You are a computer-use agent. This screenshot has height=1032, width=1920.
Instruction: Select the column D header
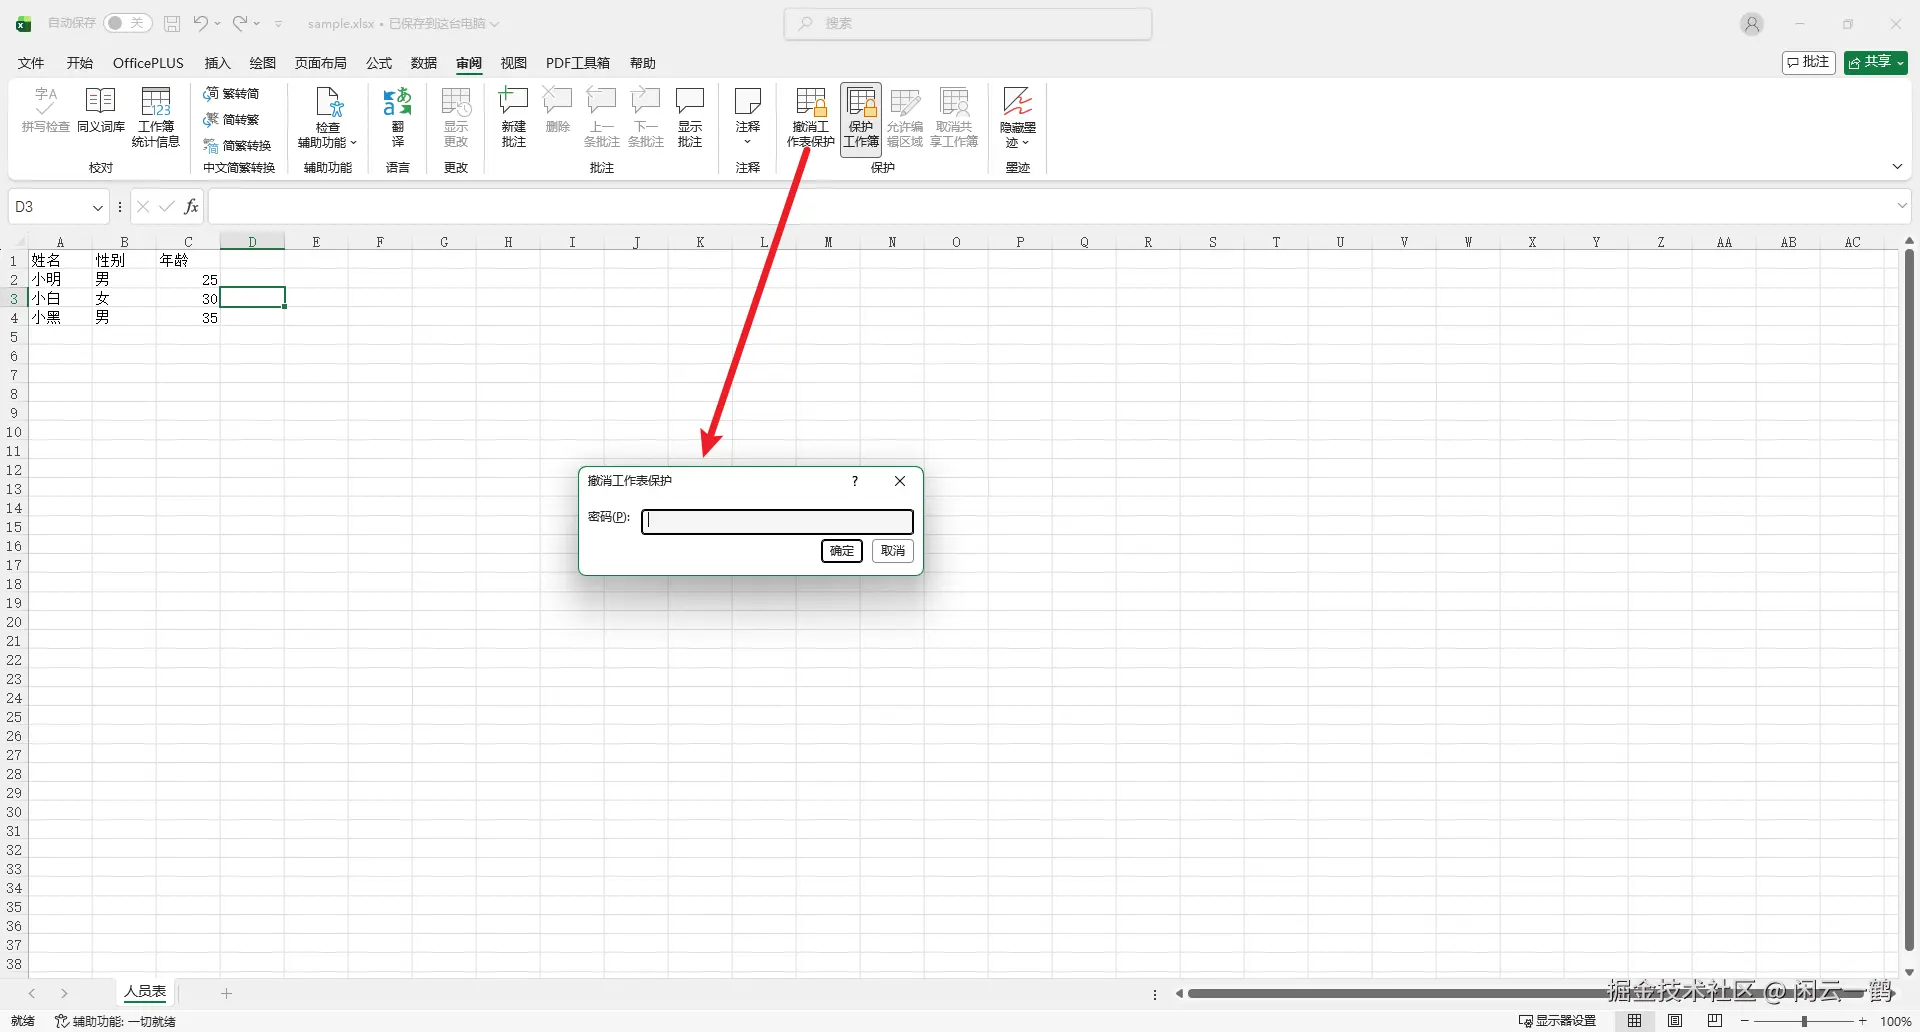[x=252, y=242]
